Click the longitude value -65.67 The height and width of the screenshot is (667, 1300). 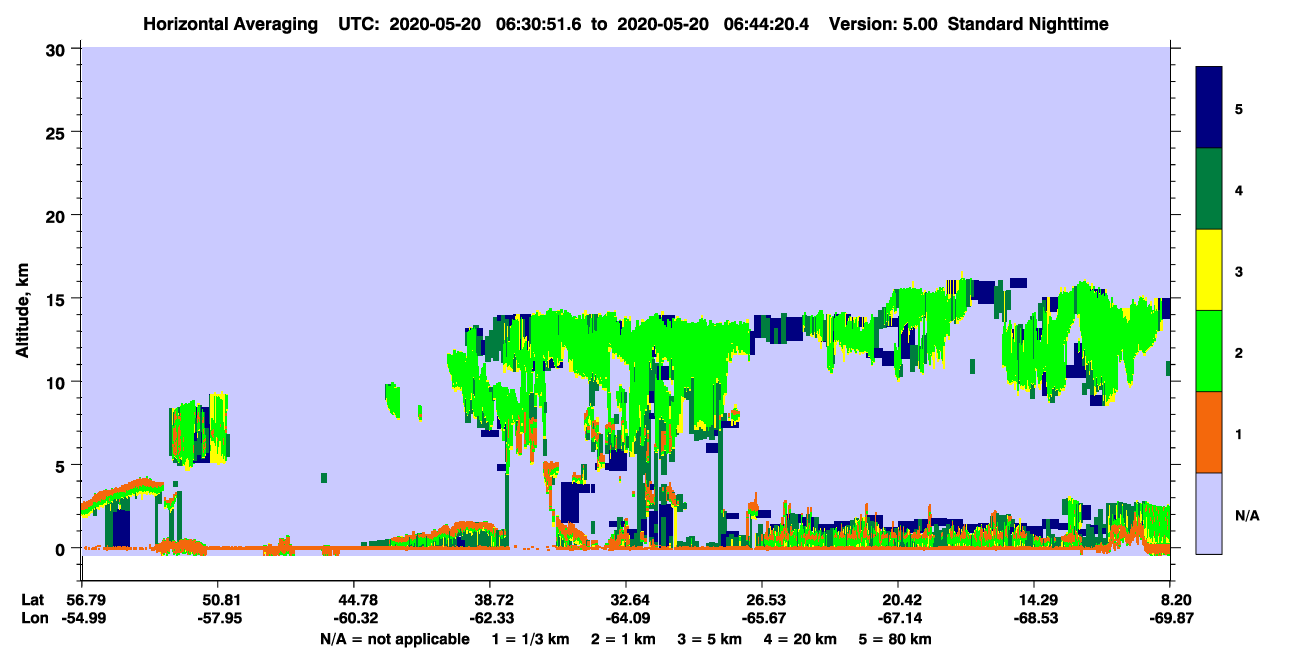[x=762, y=619]
